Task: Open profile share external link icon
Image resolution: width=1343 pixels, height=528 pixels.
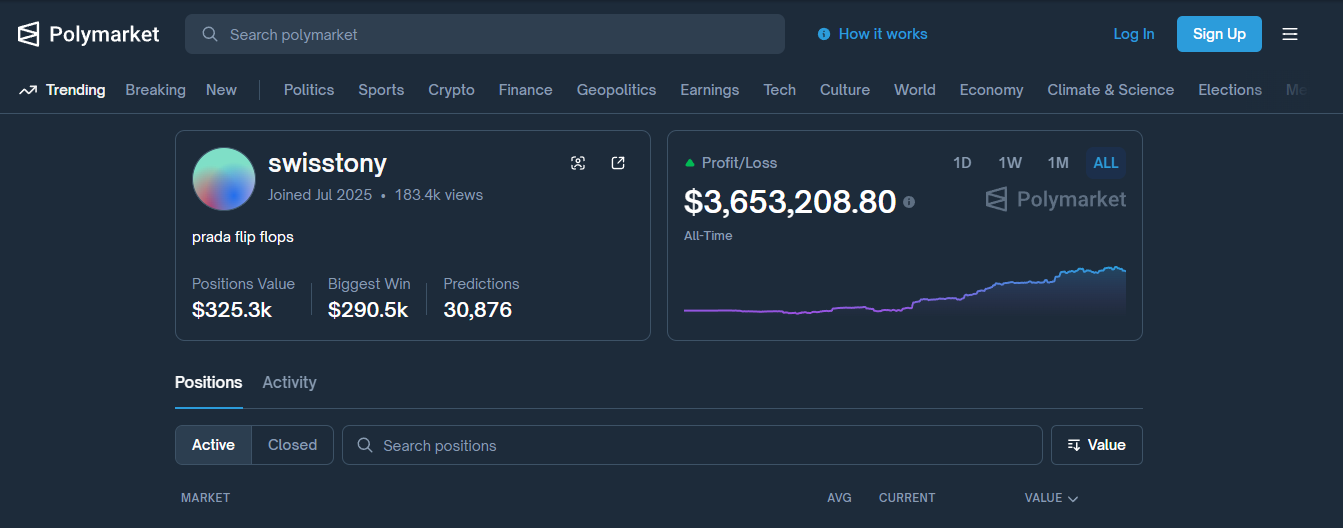Action: [618, 163]
